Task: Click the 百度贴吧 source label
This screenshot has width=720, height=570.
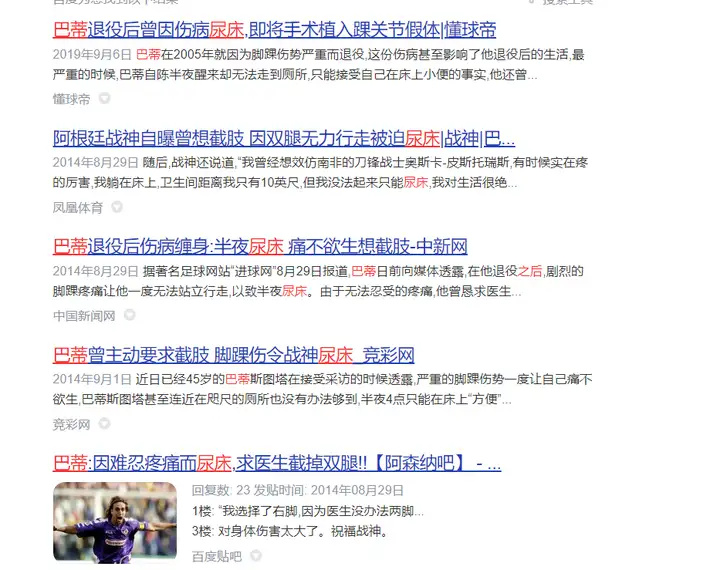Action: click(x=217, y=556)
